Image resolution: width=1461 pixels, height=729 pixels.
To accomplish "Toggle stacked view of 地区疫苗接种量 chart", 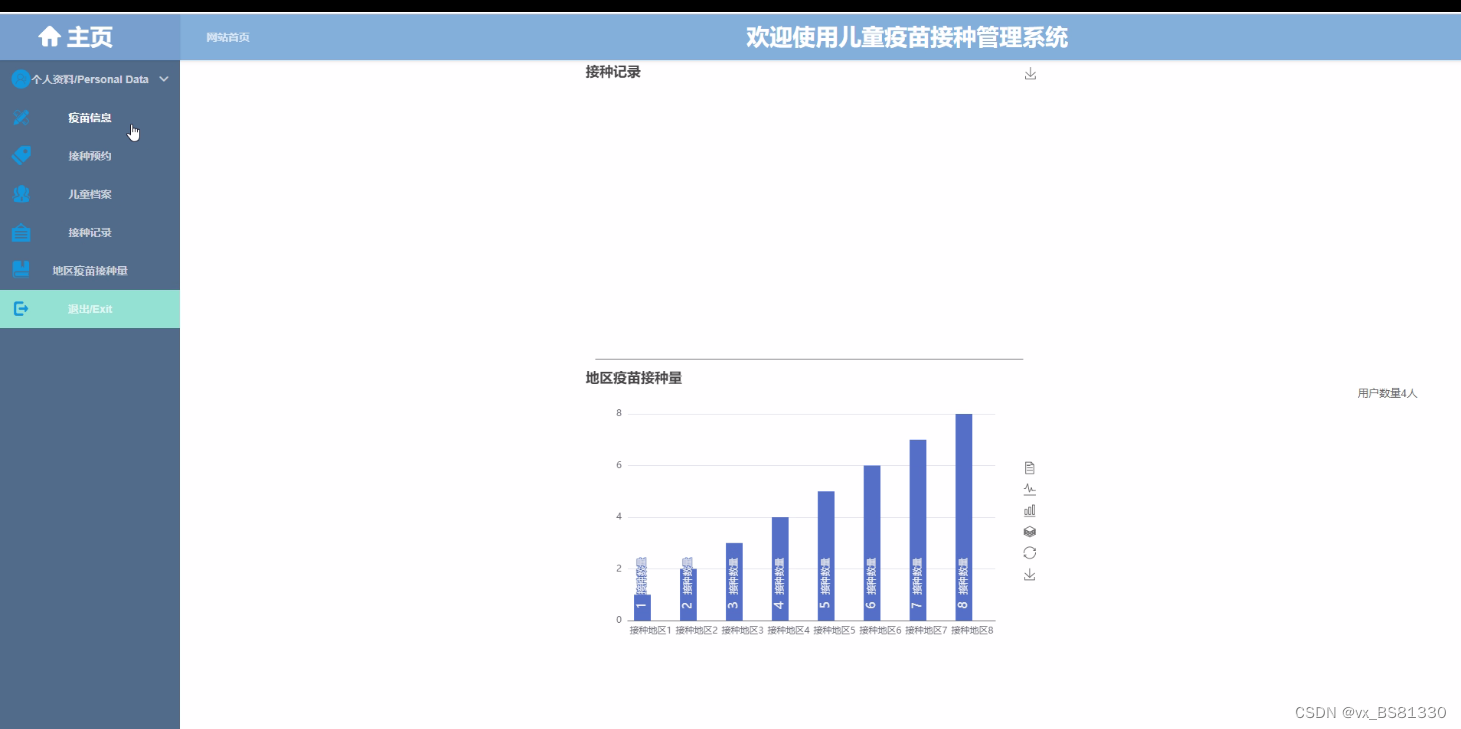I will click(1030, 532).
